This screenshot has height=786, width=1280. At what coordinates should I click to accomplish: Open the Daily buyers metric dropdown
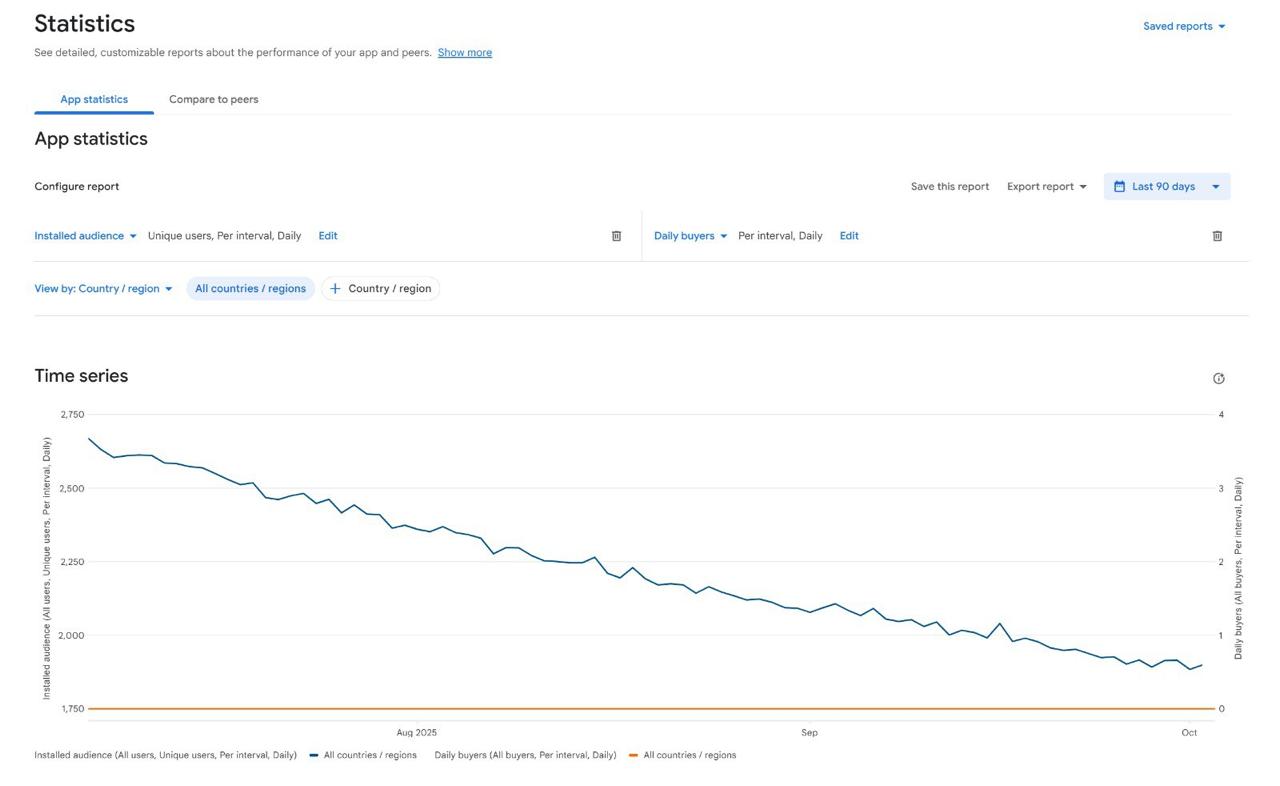pyautogui.click(x=690, y=236)
